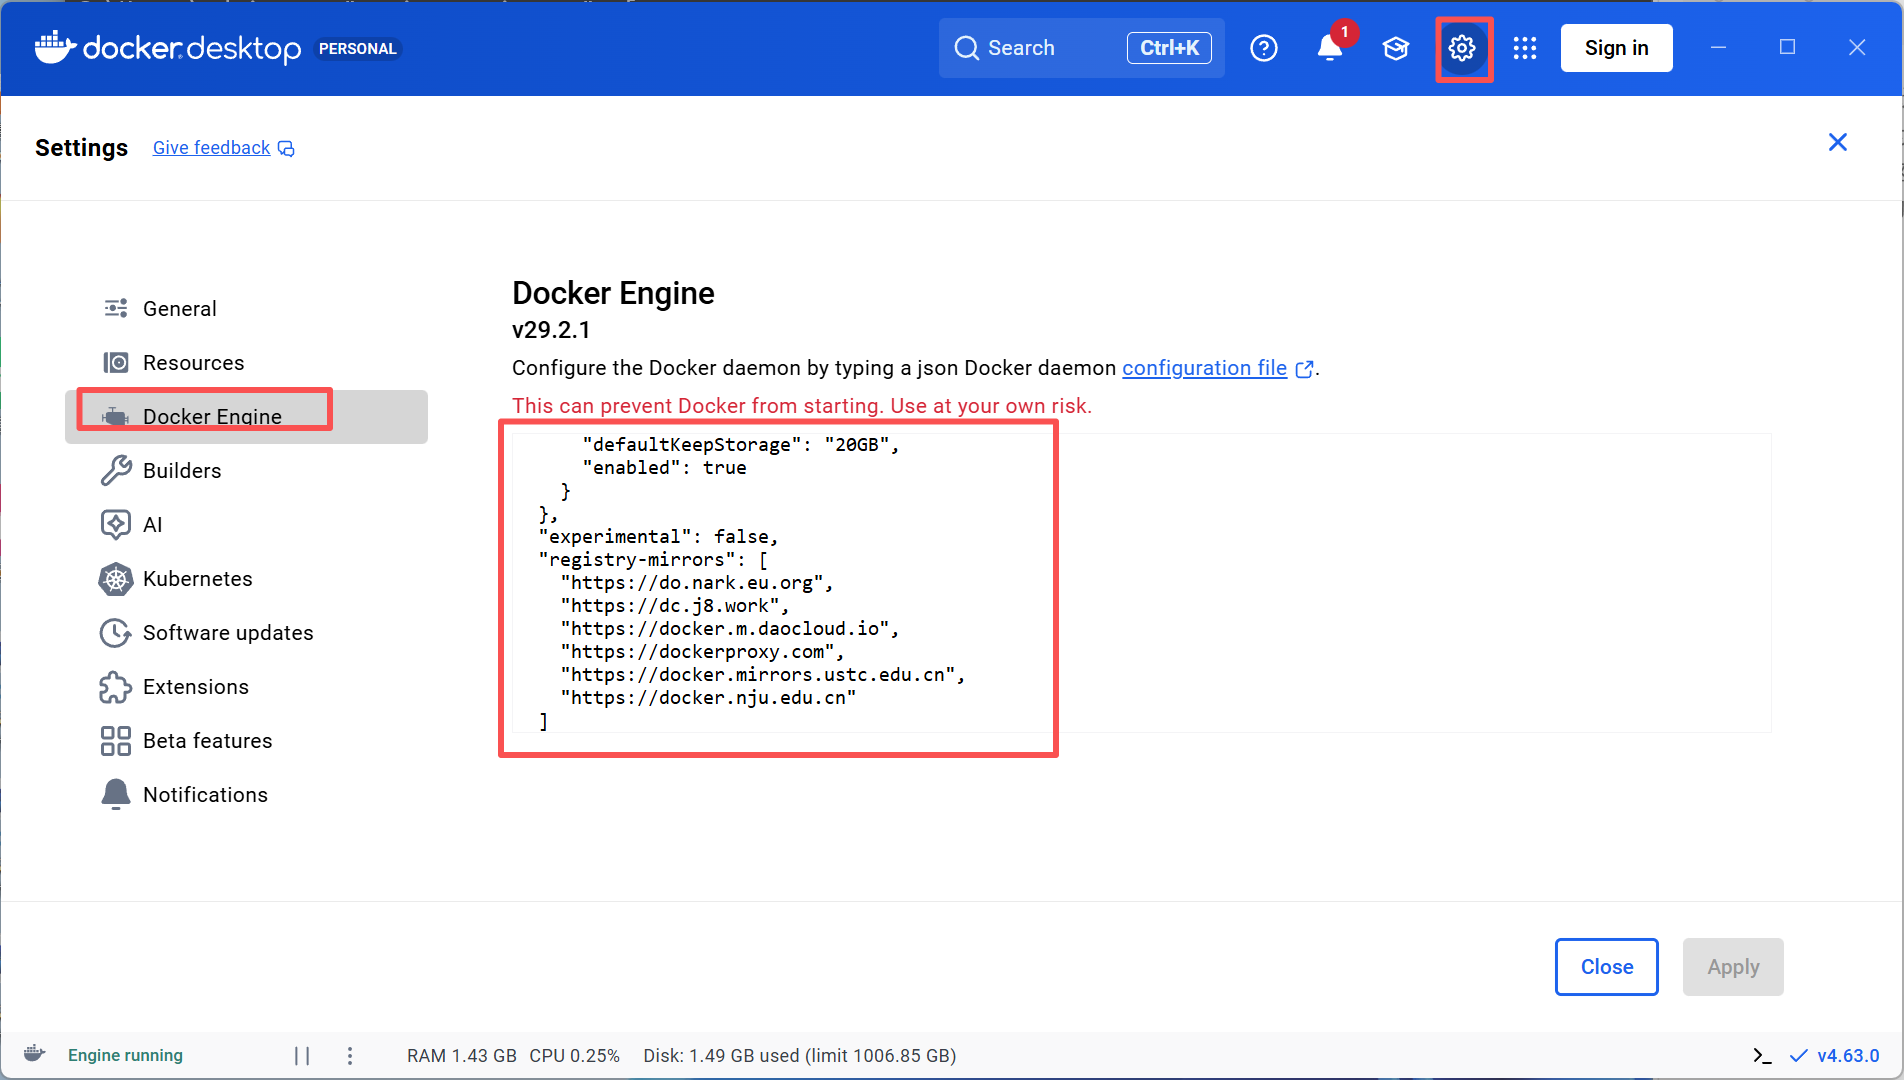Click the whale icon in the status bar

click(x=34, y=1054)
